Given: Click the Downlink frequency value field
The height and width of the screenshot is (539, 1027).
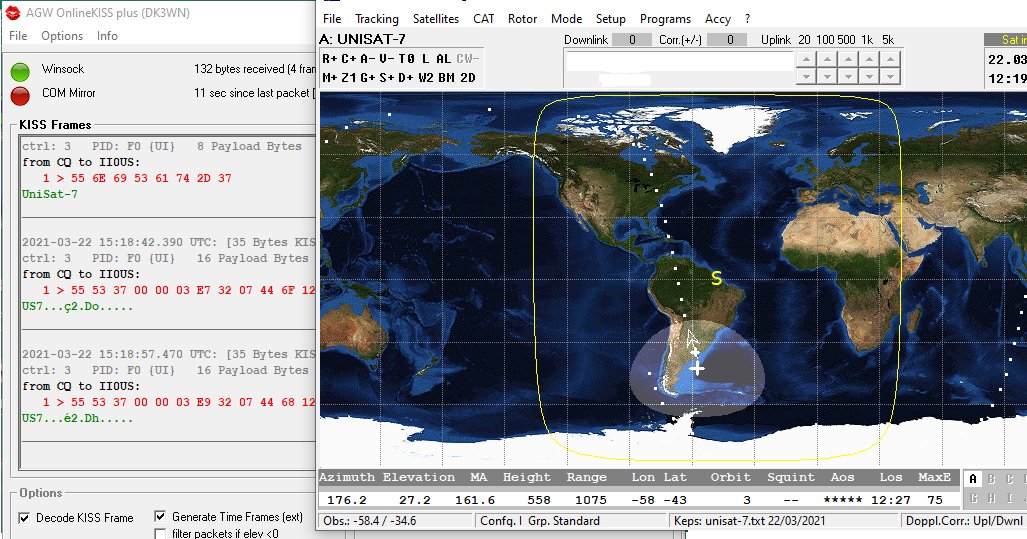Looking at the screenshot, I should click(x=632, y=40).
